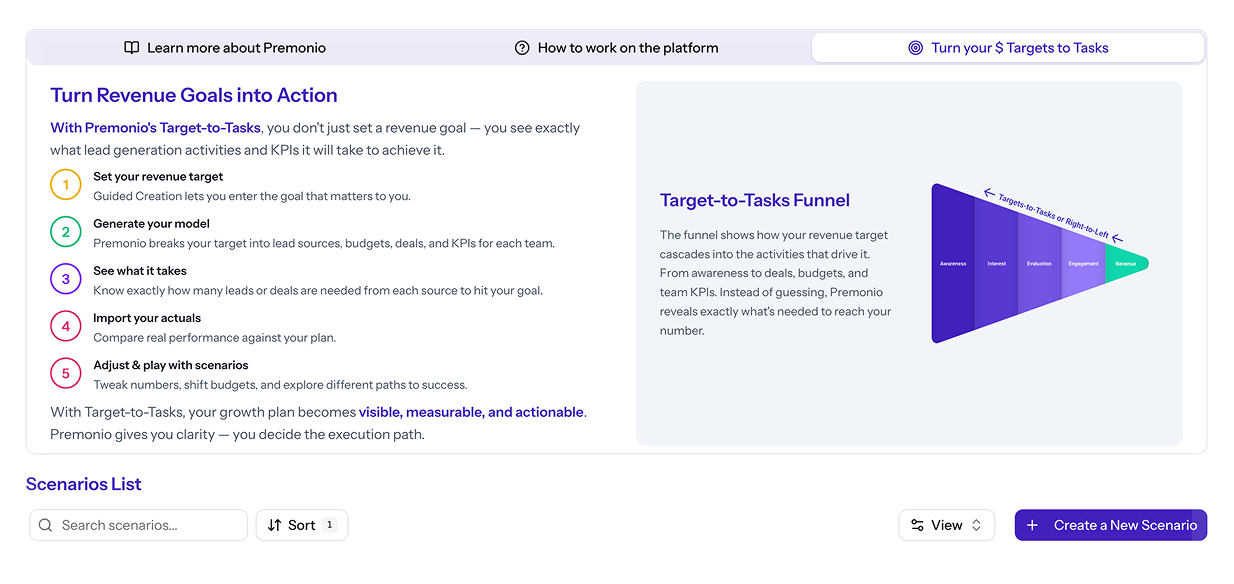
Task: Click the book icon beside Learn more
Action: pyautogui.click(x=131, y=48)
